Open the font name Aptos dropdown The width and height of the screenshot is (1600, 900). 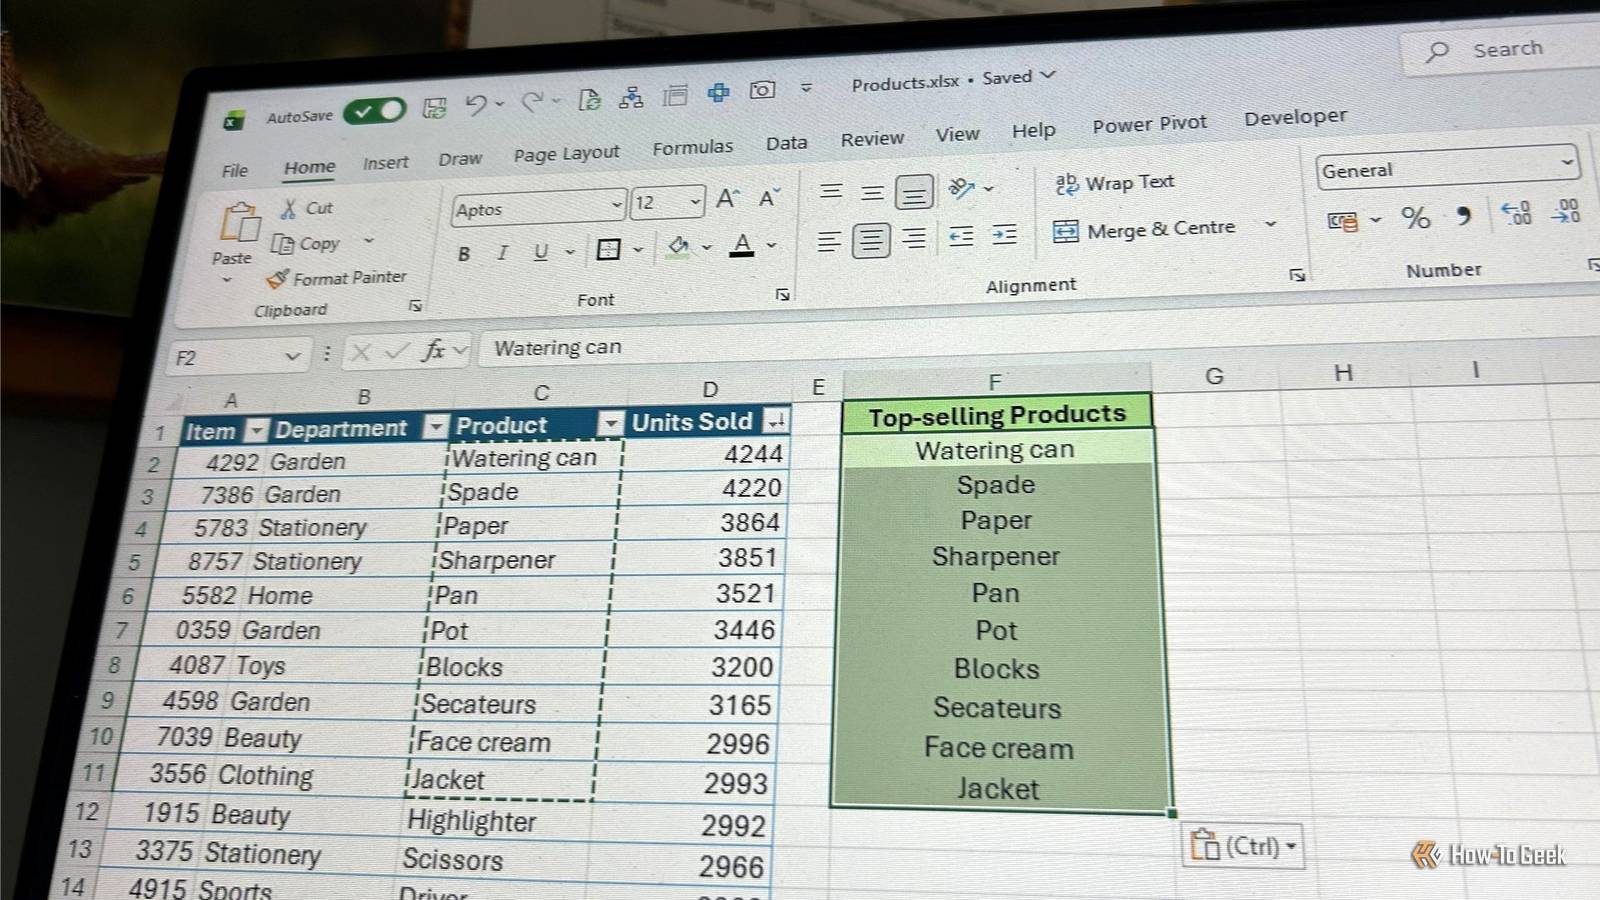616,205
